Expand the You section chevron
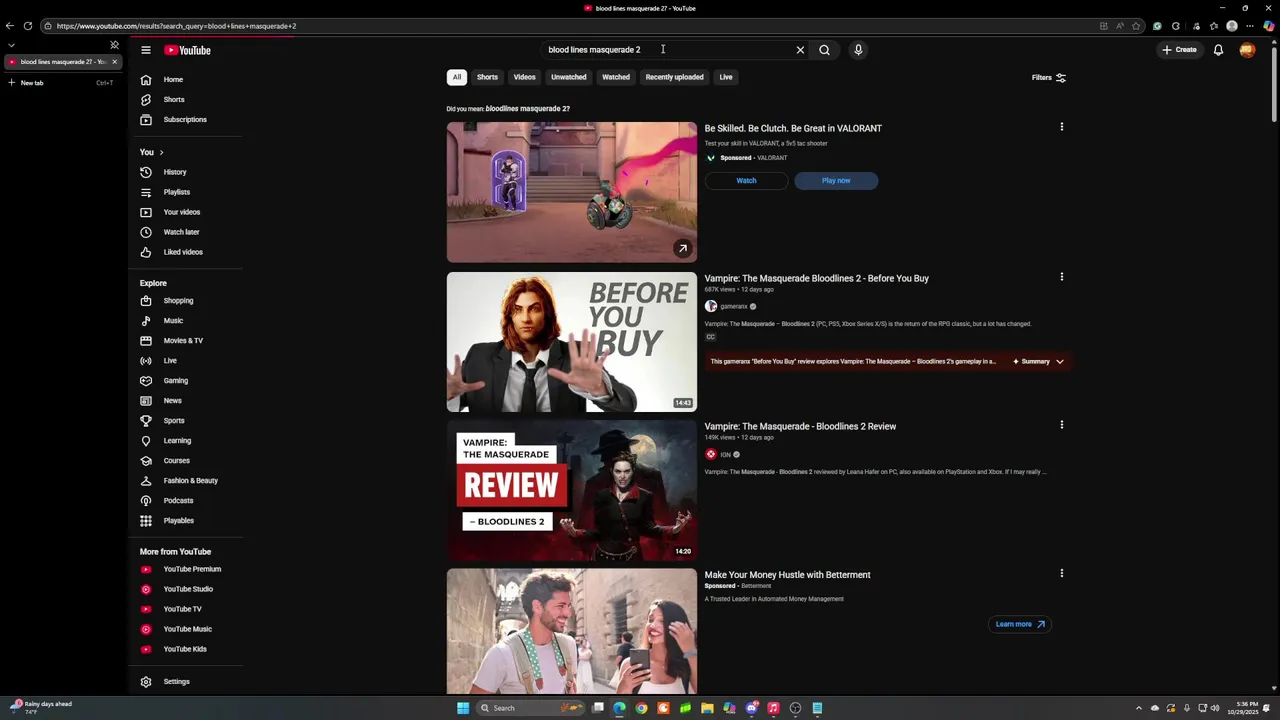Viewport: 1280px width, 720px height. [161, 152]
